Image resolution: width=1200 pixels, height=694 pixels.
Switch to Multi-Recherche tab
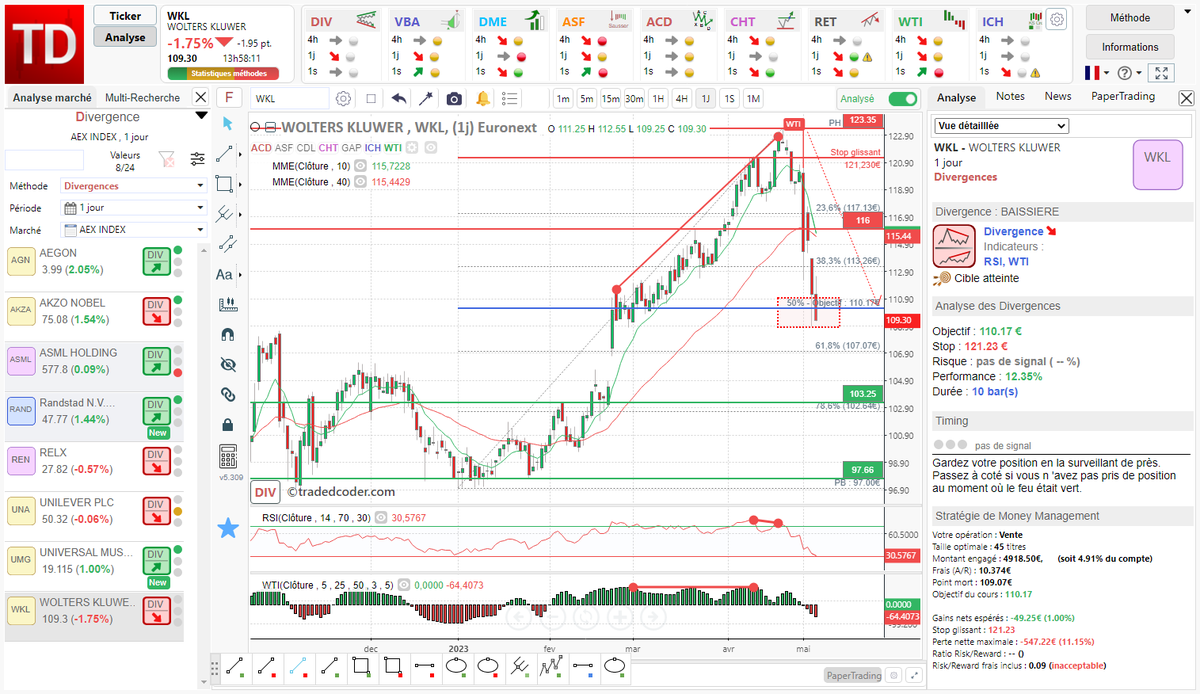pyautogui.click(x=143, y=97)
